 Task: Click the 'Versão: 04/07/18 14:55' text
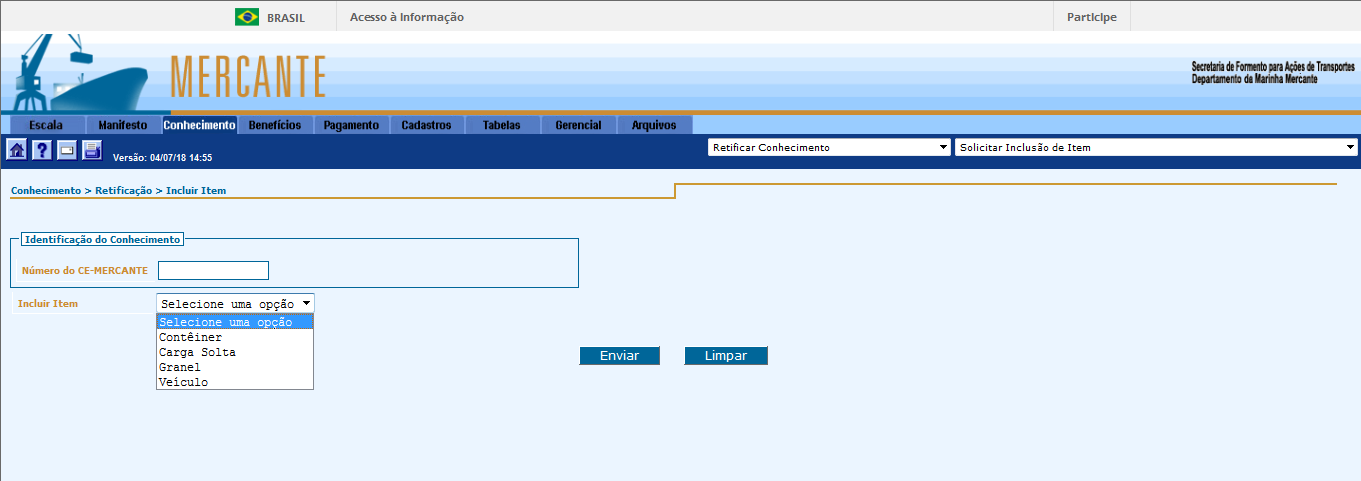coord(163,158)
